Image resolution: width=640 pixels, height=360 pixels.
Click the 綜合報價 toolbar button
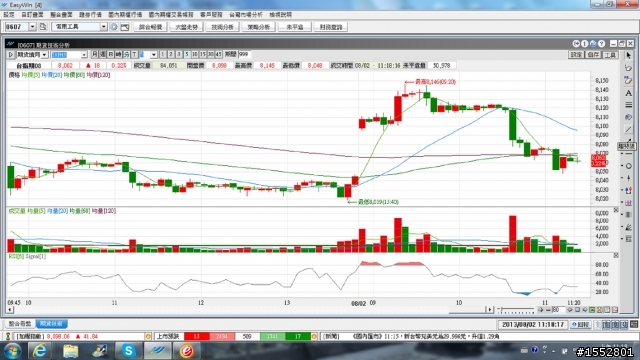(151, 27)
